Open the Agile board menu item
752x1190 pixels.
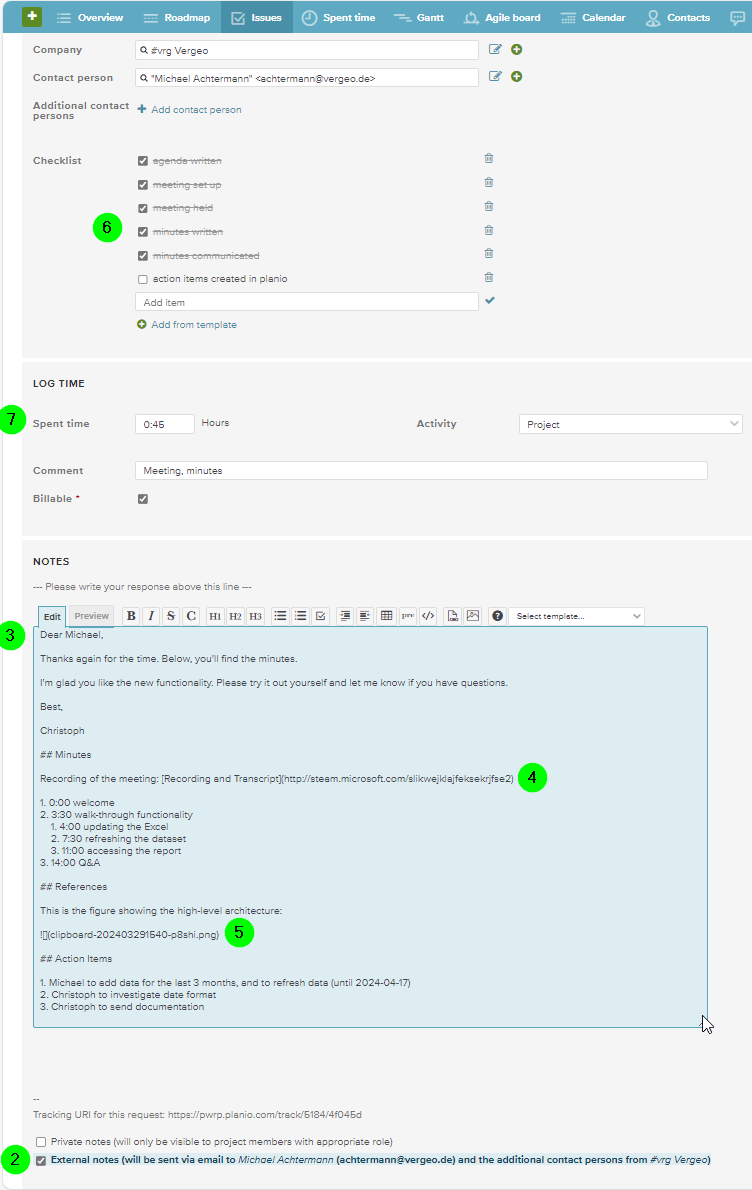(x=502, y=17)
